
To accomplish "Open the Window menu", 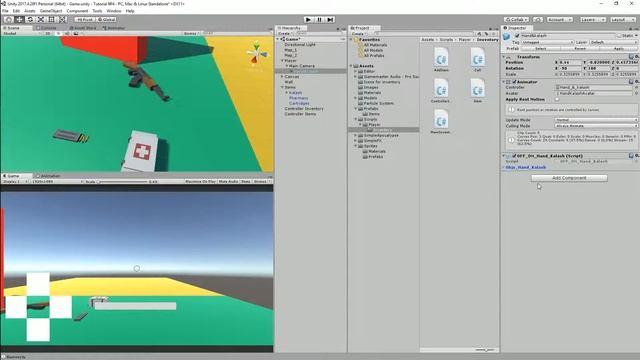I will [x=114, y=11].
